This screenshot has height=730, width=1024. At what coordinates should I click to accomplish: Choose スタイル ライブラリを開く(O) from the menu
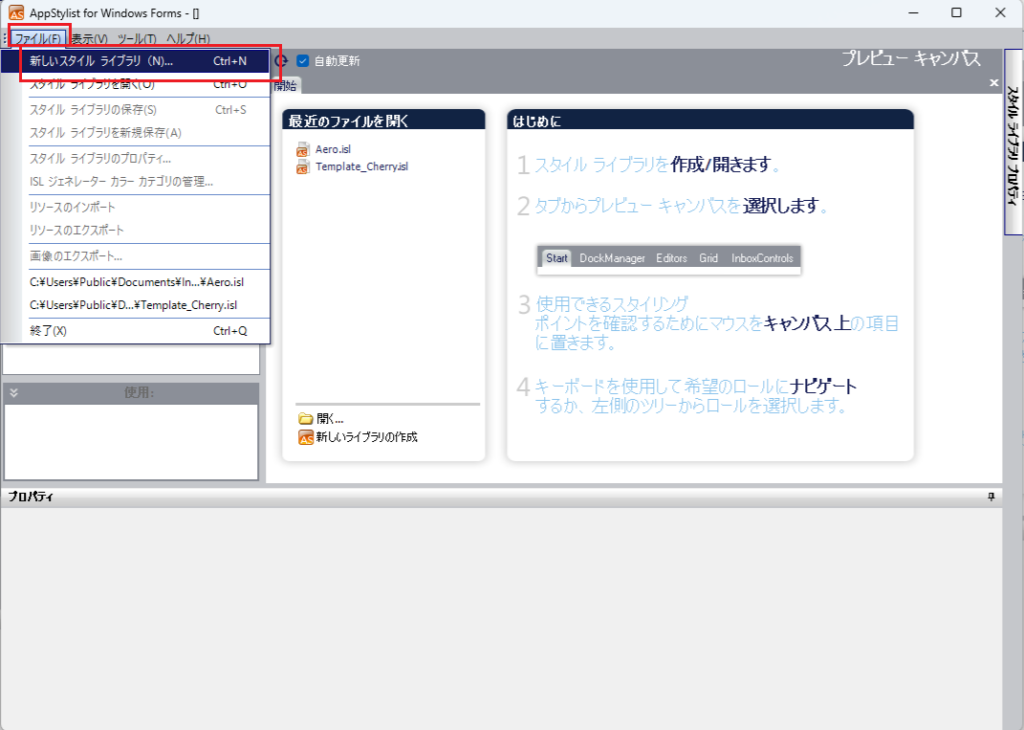(92, 84)
